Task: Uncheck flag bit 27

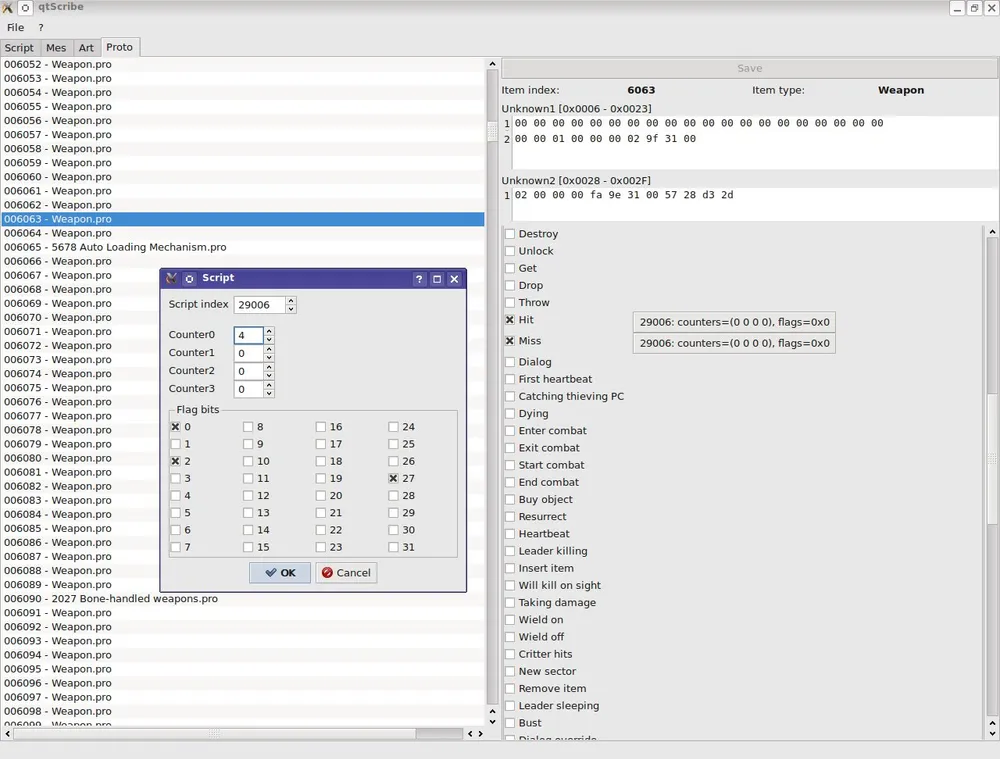Action: click(x=394, y=479)
